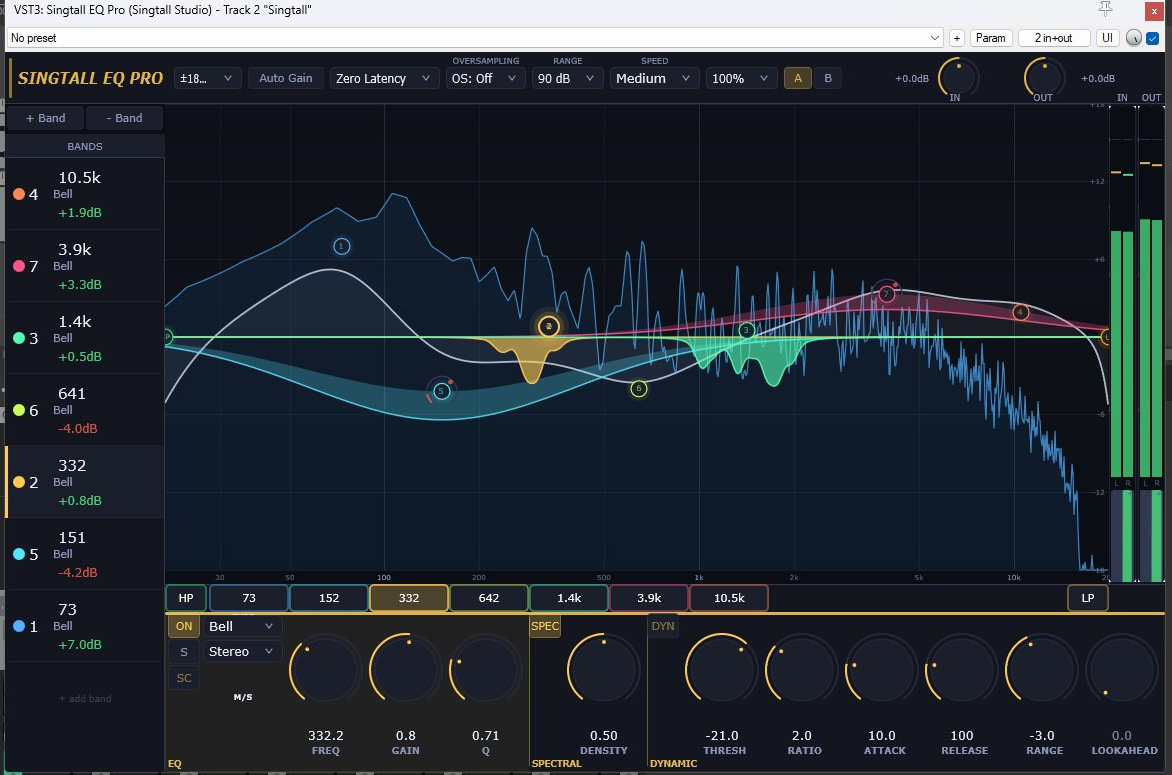Click the green dot of band 3 in list
The image size is (1172, 775).
tap(19, 338)
